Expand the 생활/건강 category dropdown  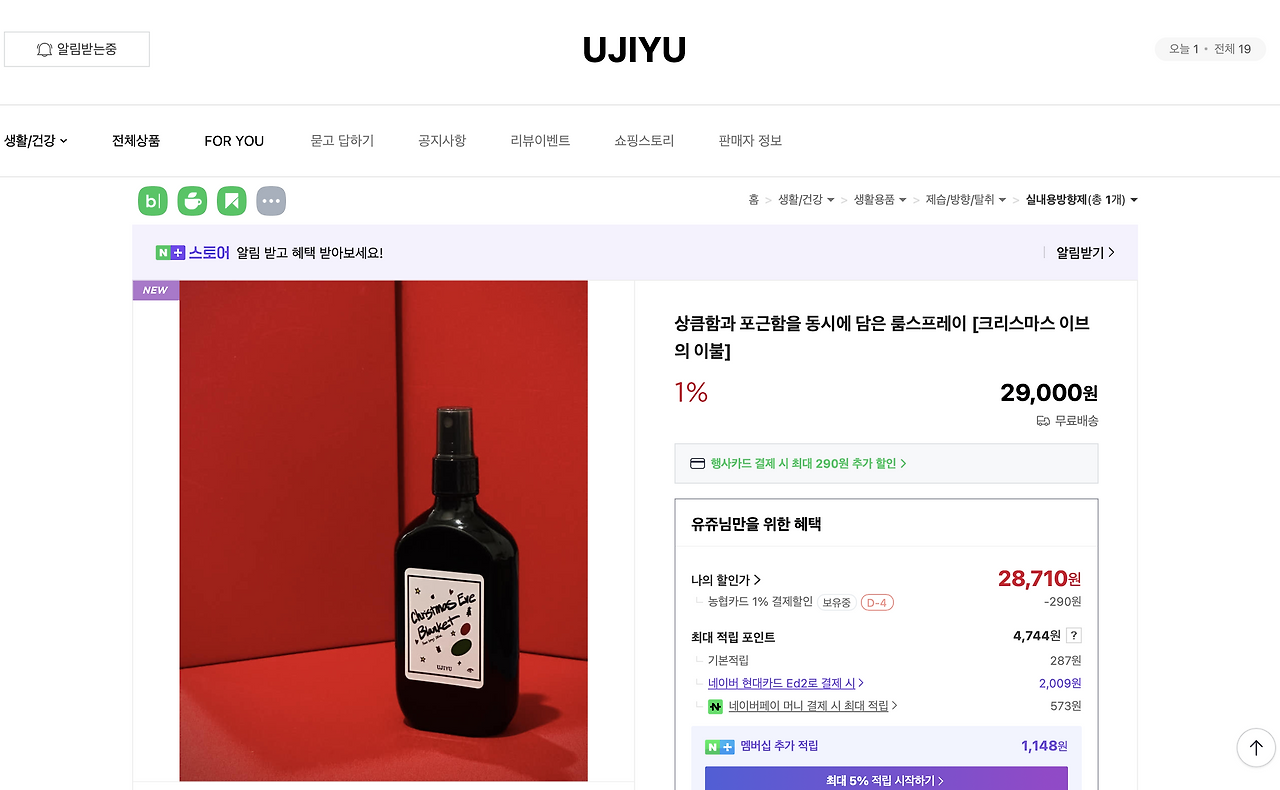(x=36, y=141)
